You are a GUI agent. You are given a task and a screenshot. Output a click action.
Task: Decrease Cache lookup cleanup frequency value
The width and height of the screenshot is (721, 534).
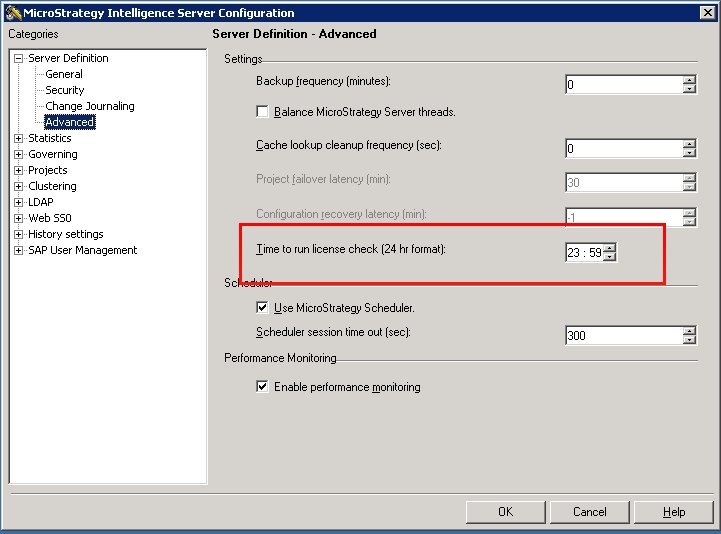point(689,153)
